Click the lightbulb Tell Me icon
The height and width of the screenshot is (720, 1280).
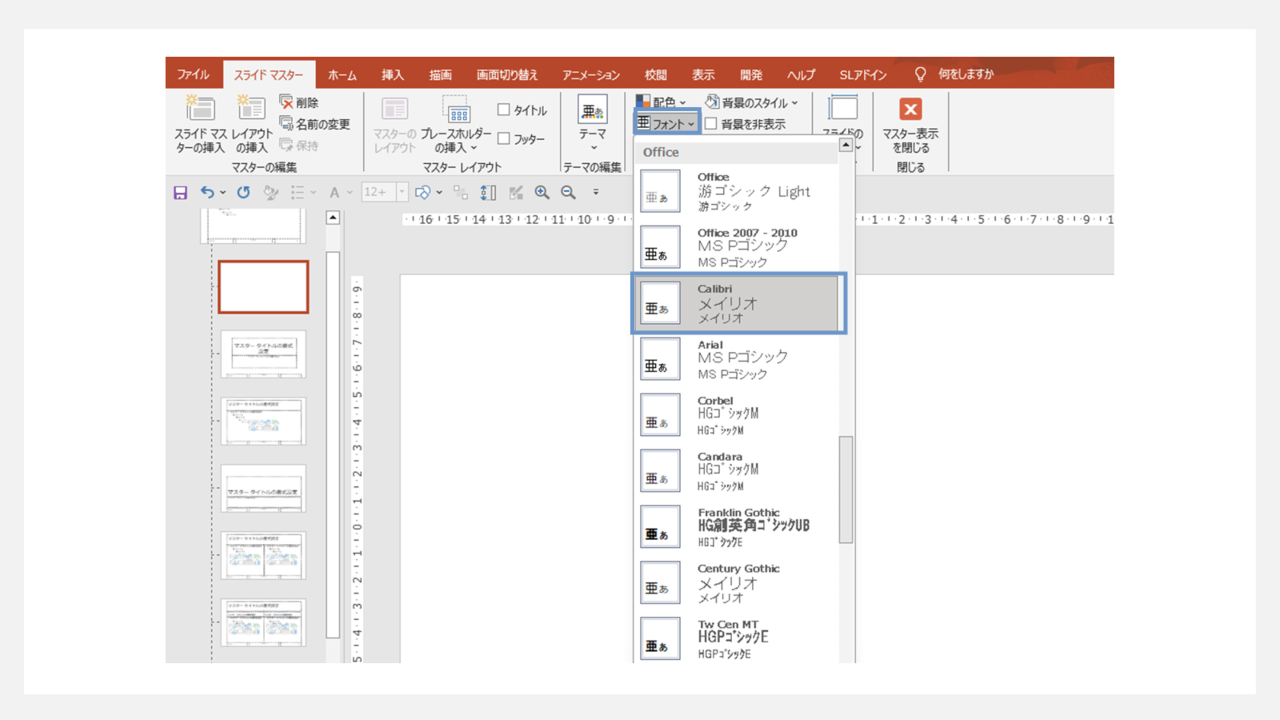(921, 74)
